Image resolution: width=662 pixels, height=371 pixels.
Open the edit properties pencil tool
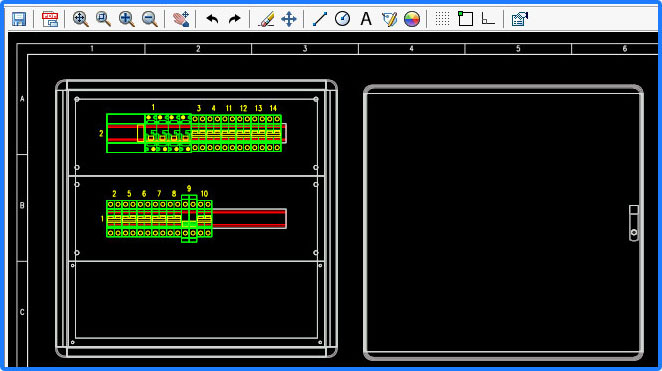pyautogui.click(x=389, y=19)
